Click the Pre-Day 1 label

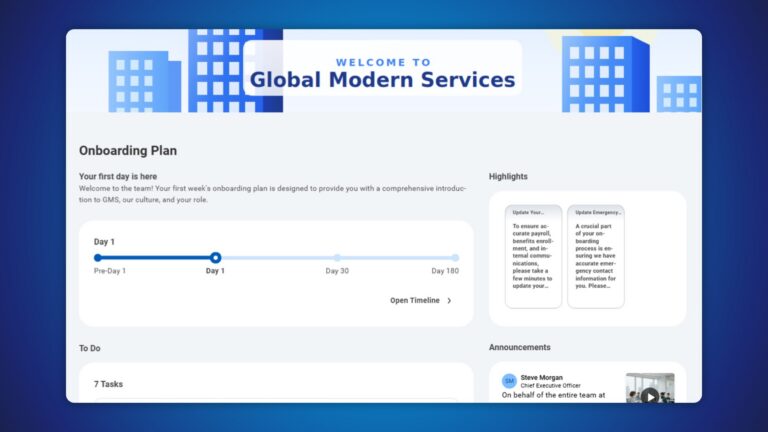pos(110,271)
